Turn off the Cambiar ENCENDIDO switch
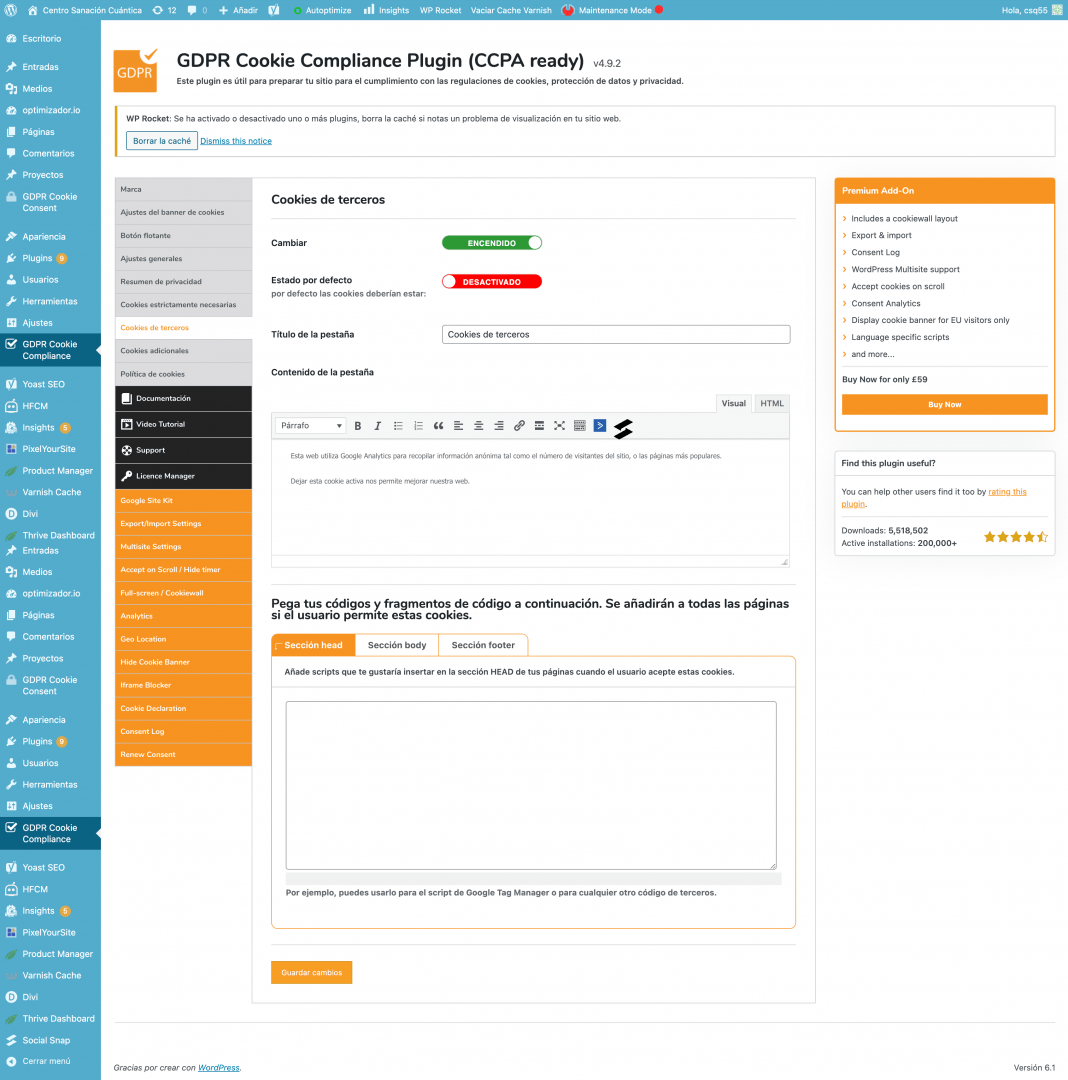 (x=492, y=243)
